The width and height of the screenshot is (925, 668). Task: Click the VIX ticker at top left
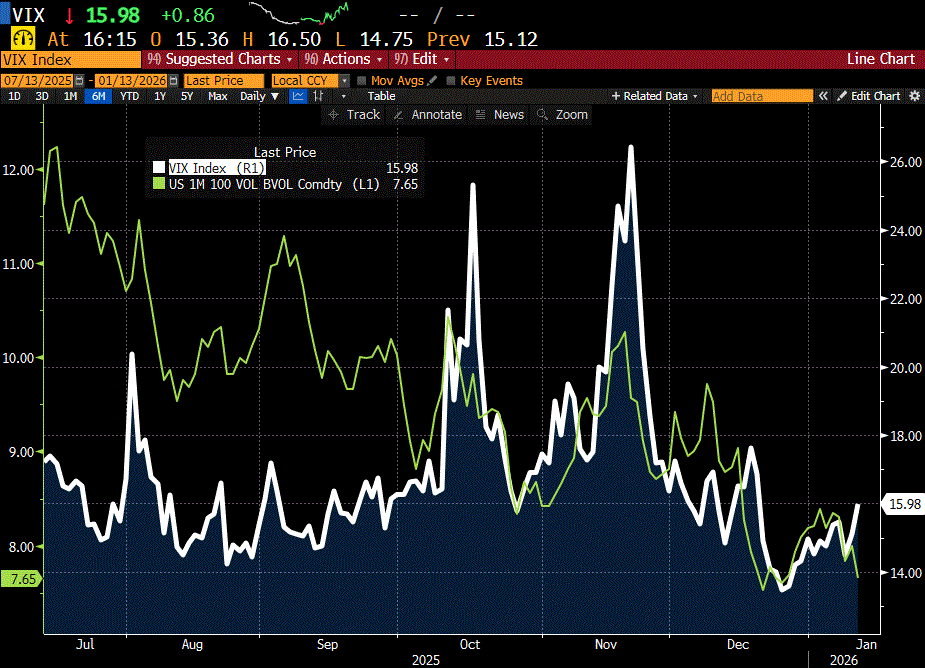coord(28,14)
